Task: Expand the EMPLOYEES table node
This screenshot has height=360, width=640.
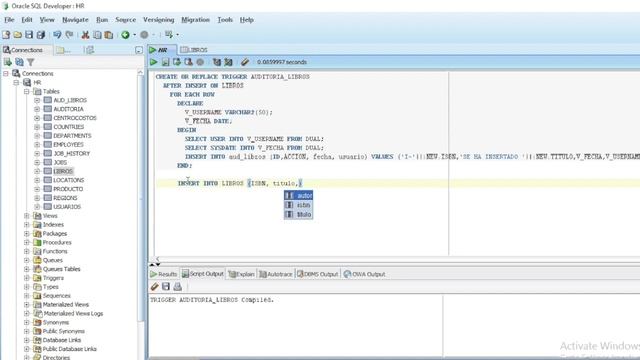Action: [x=37, y=144]
